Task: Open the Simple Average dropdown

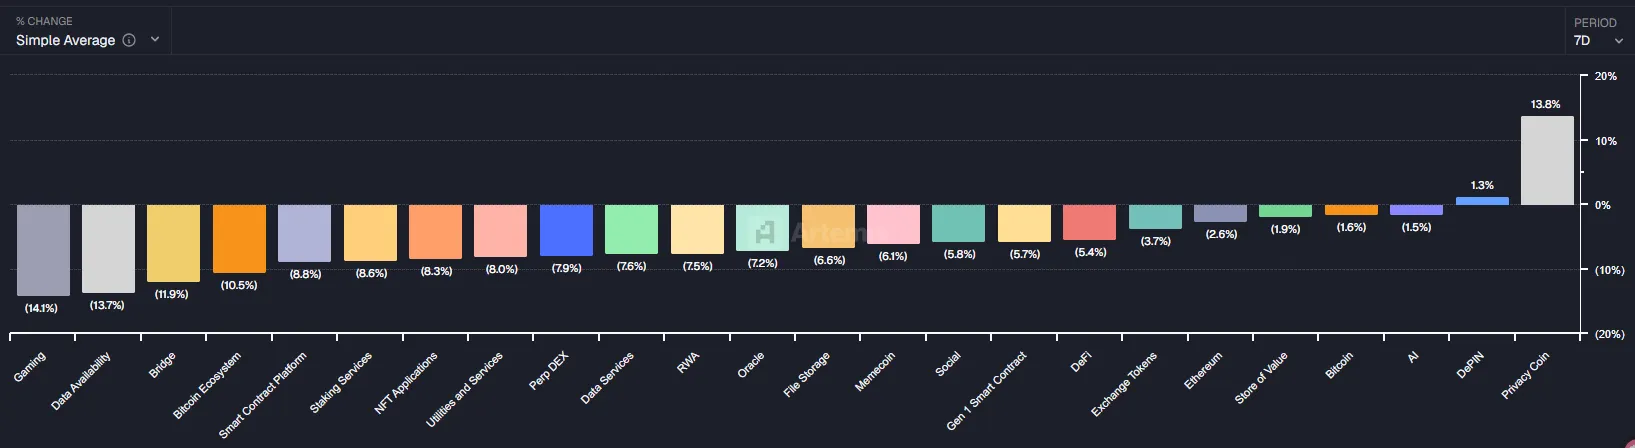Action: coord(155,40)
